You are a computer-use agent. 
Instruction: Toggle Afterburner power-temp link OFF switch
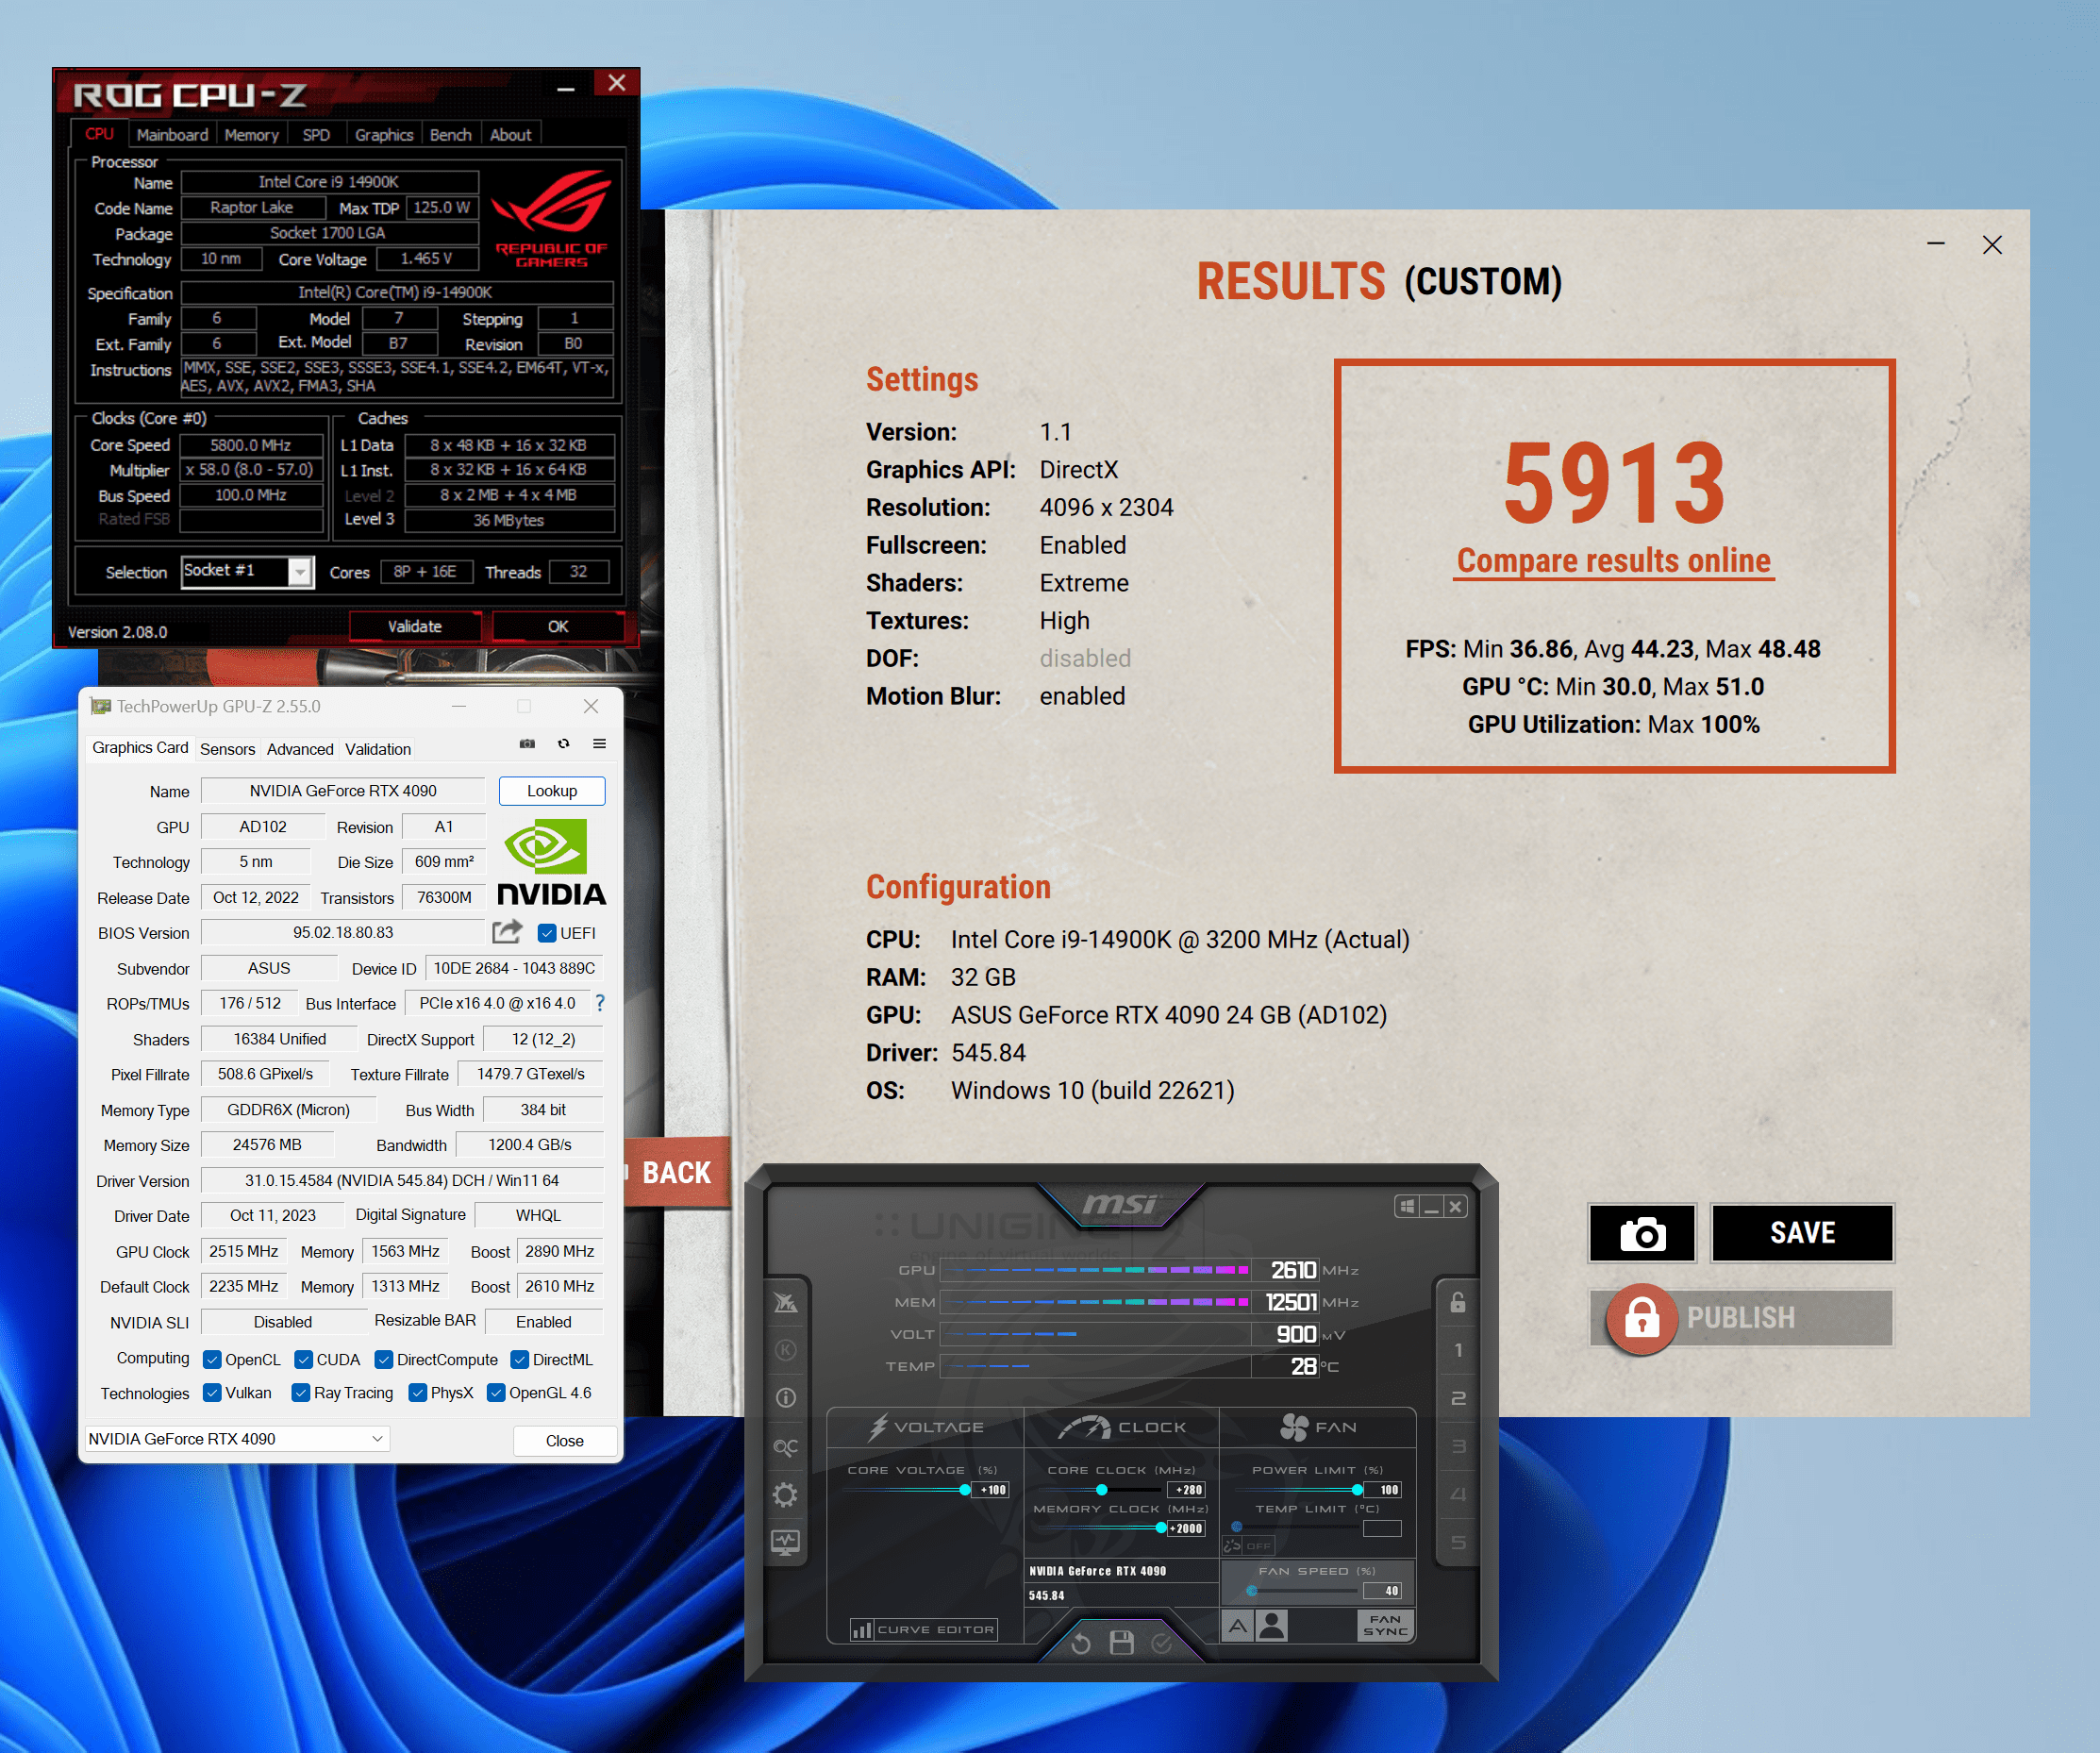point(1248,1546)
